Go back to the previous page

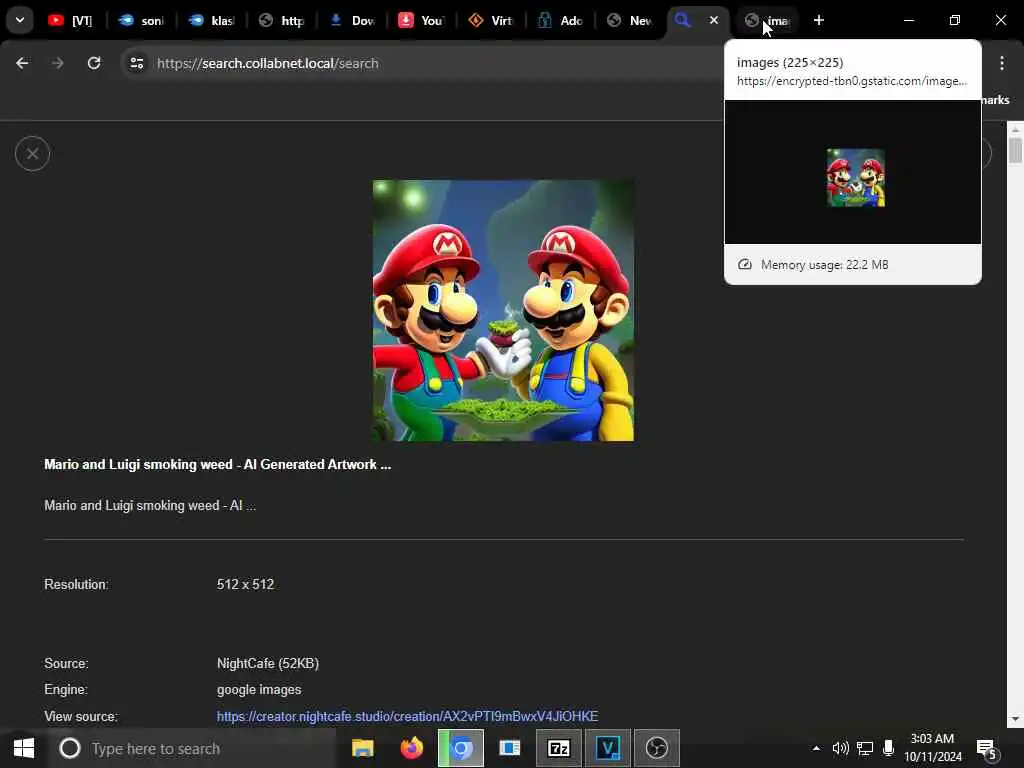pos(22,63)
